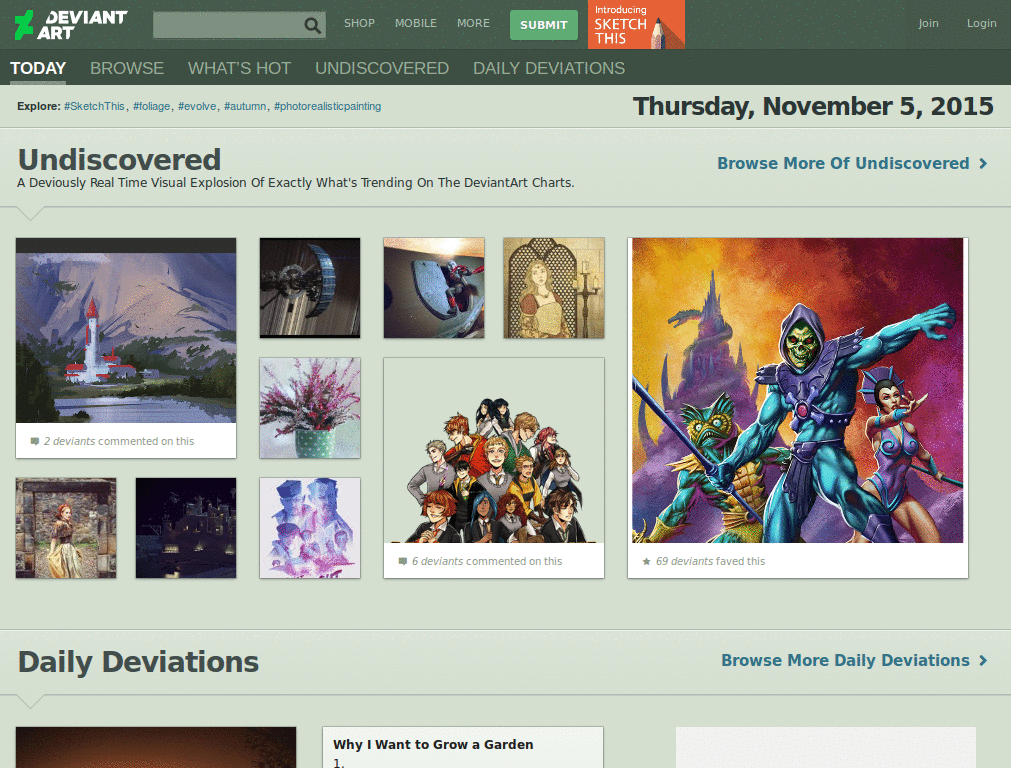Screen dimensions: 1024x768
Task: Open the medieval lady portrait thumbnail
Action: pos(554,288)
